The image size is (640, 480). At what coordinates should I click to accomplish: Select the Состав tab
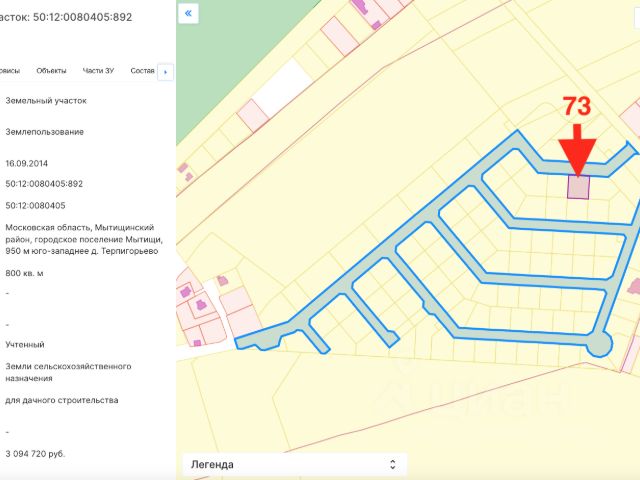click(142, 71)
